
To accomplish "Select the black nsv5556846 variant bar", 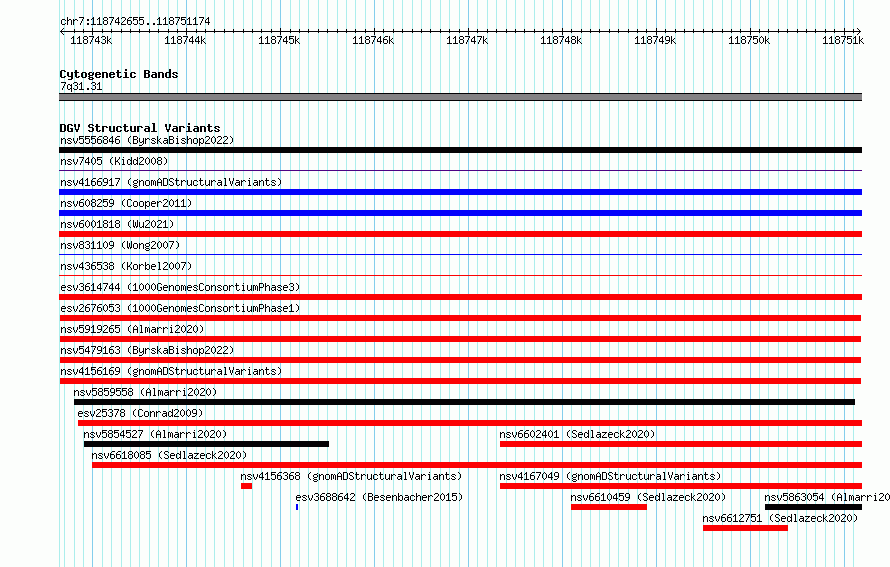I will [460, 150].
